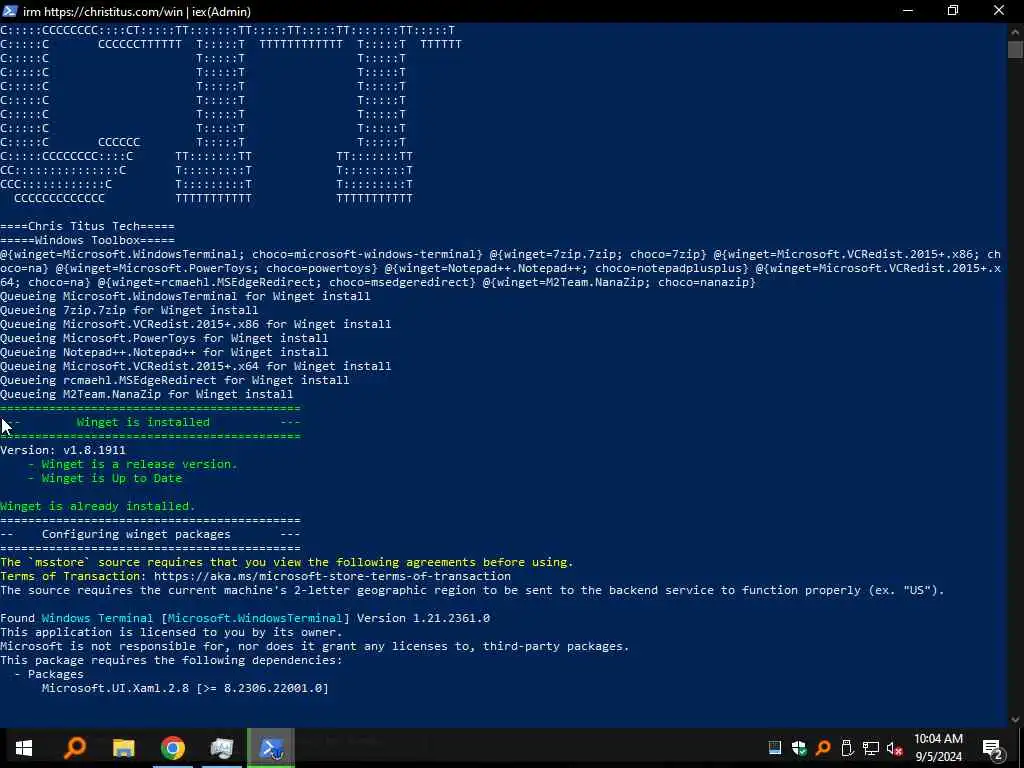
Task: Click the scrollbar up arrow
Action: point(1016,31)
